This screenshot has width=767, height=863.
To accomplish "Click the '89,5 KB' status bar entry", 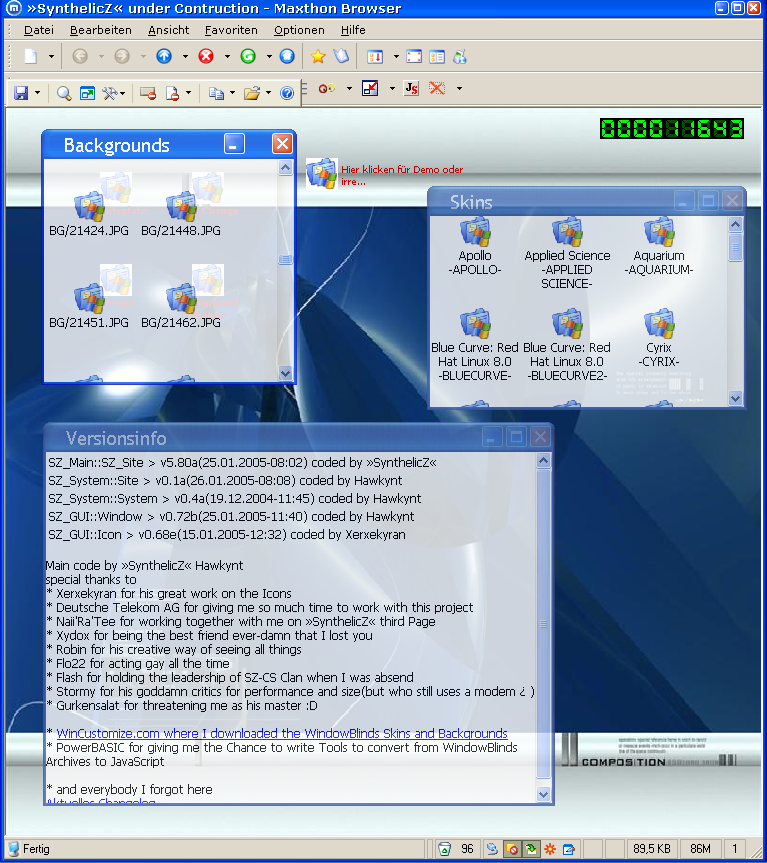I will (651, 849).
